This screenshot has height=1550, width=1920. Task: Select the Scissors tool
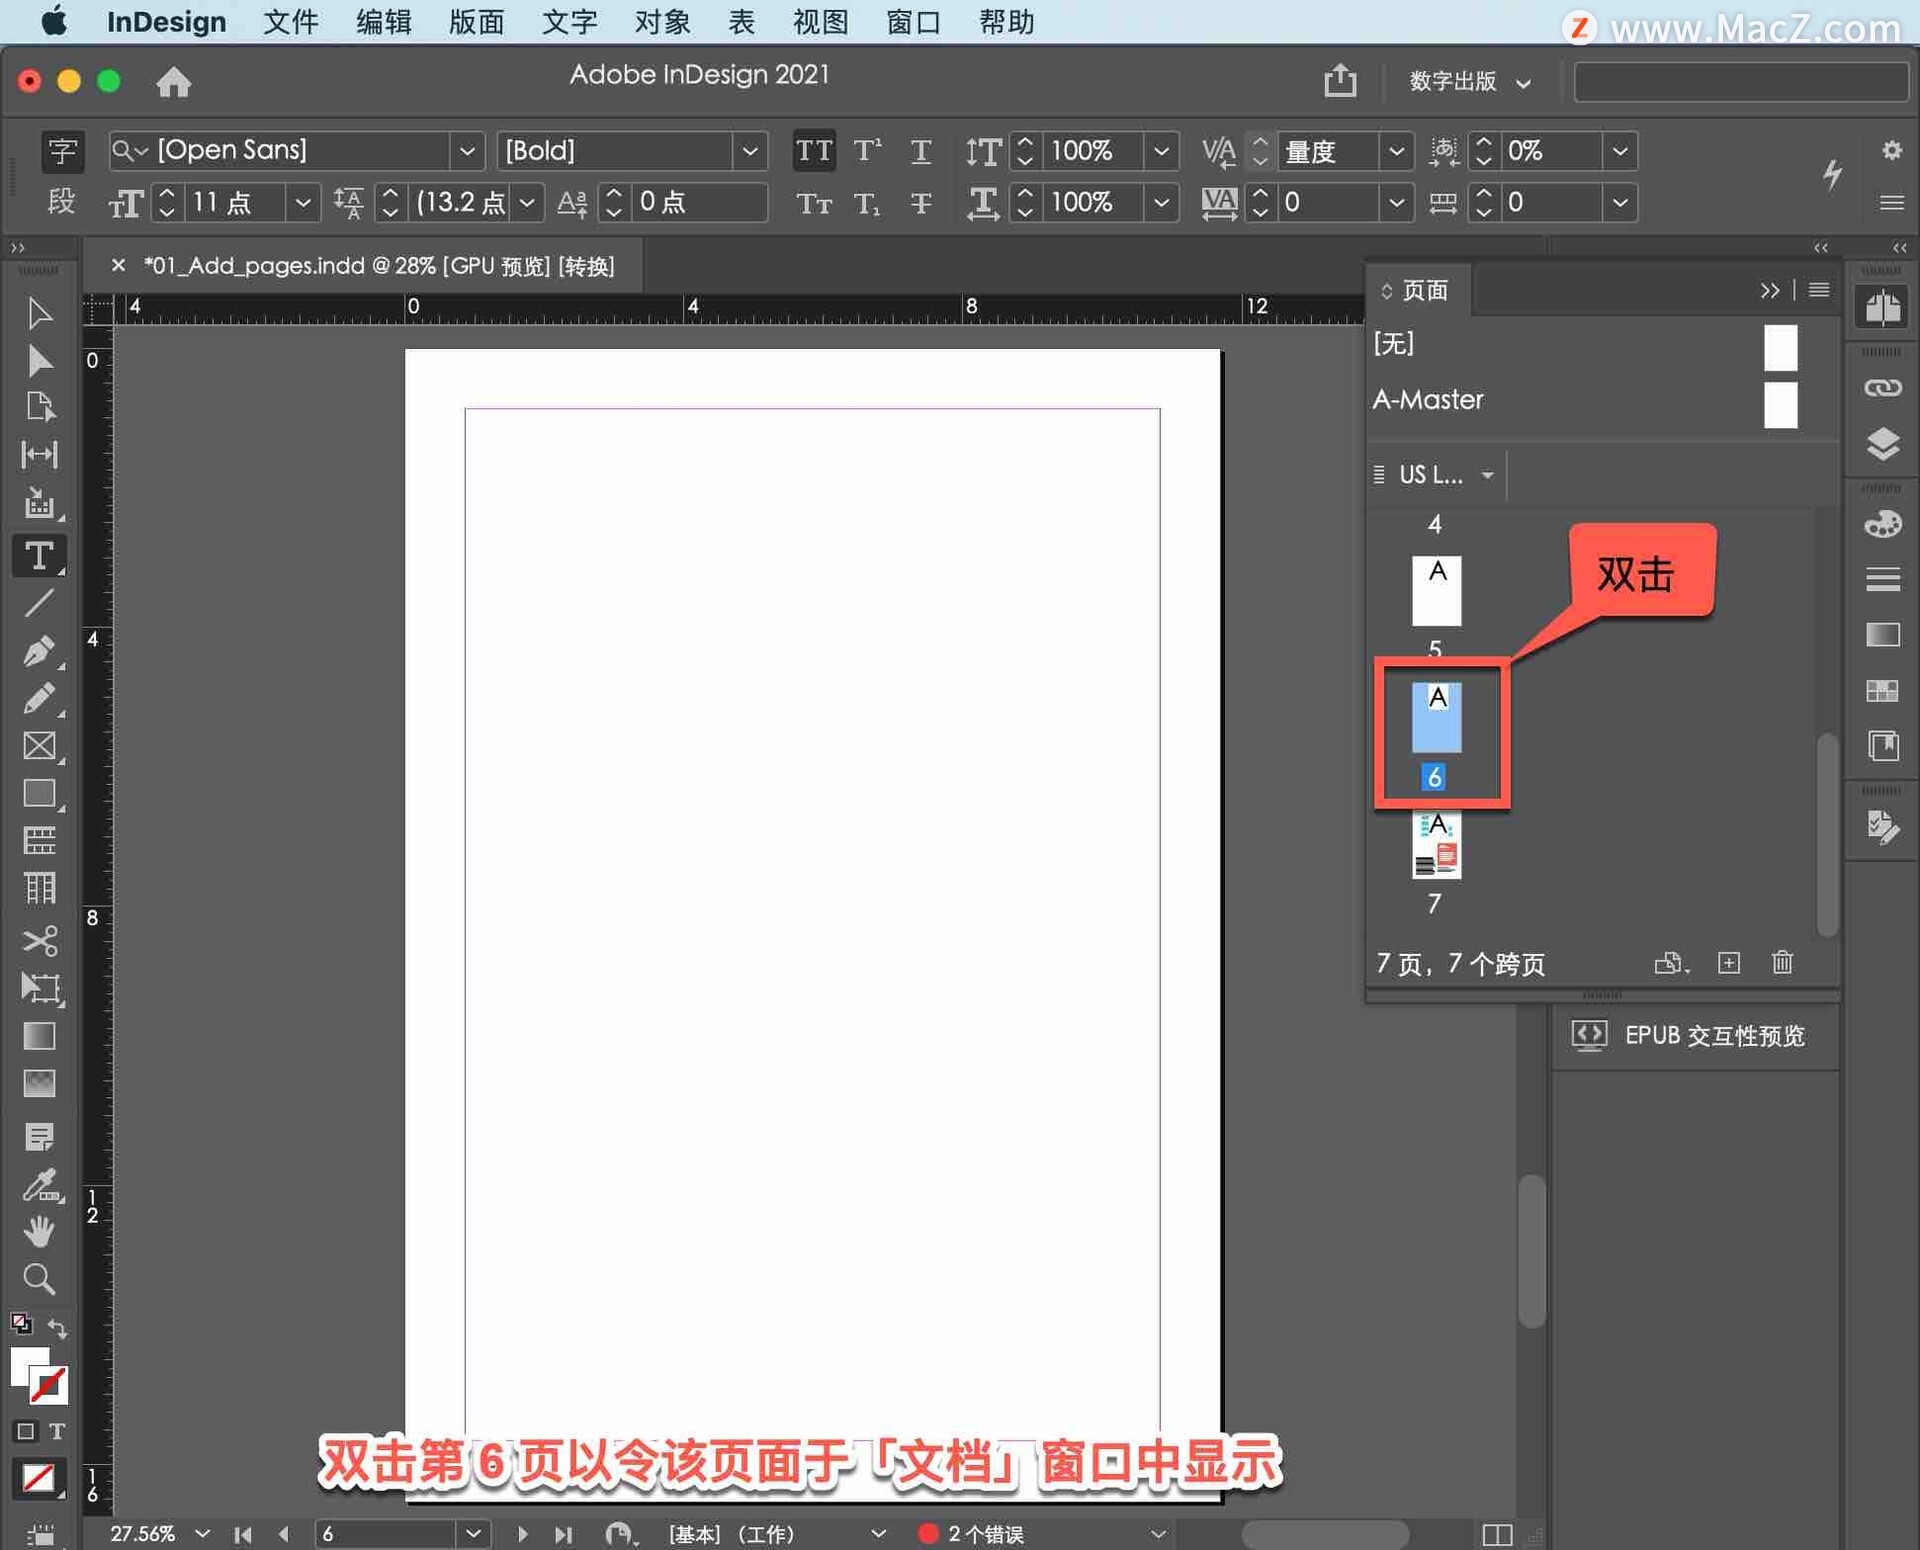[x=38, y=940]
